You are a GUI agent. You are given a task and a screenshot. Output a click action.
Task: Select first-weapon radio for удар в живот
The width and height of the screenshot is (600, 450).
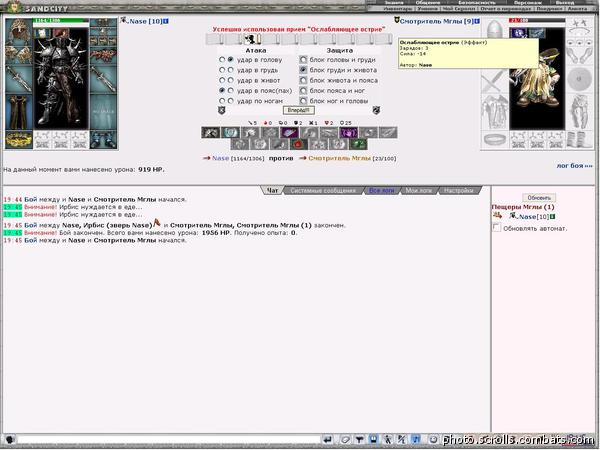pos(222,80)
